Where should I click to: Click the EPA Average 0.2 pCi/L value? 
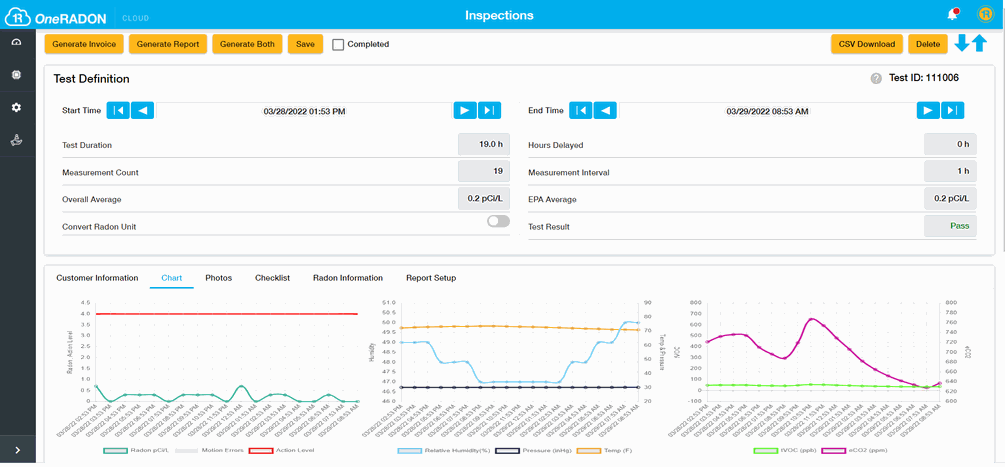click(x=950, y=199)
